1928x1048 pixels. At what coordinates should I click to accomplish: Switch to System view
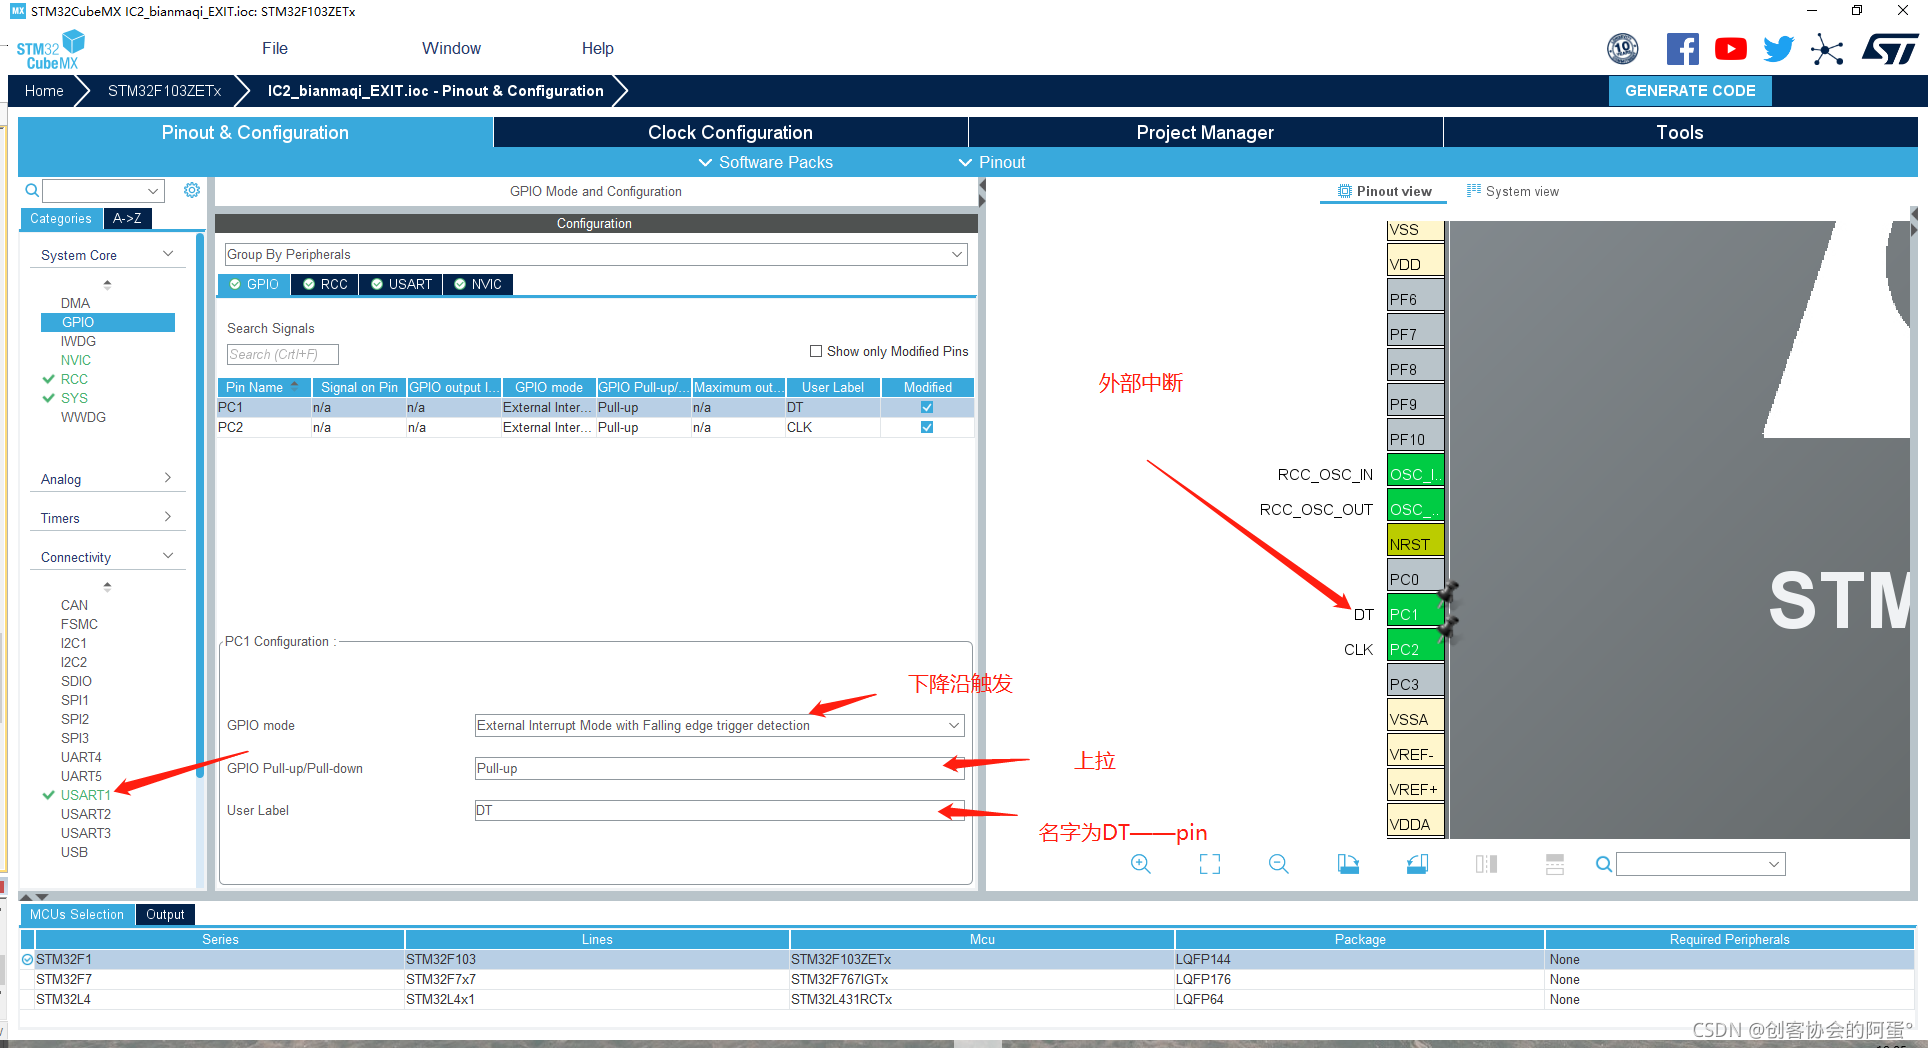coord(1513,191)
